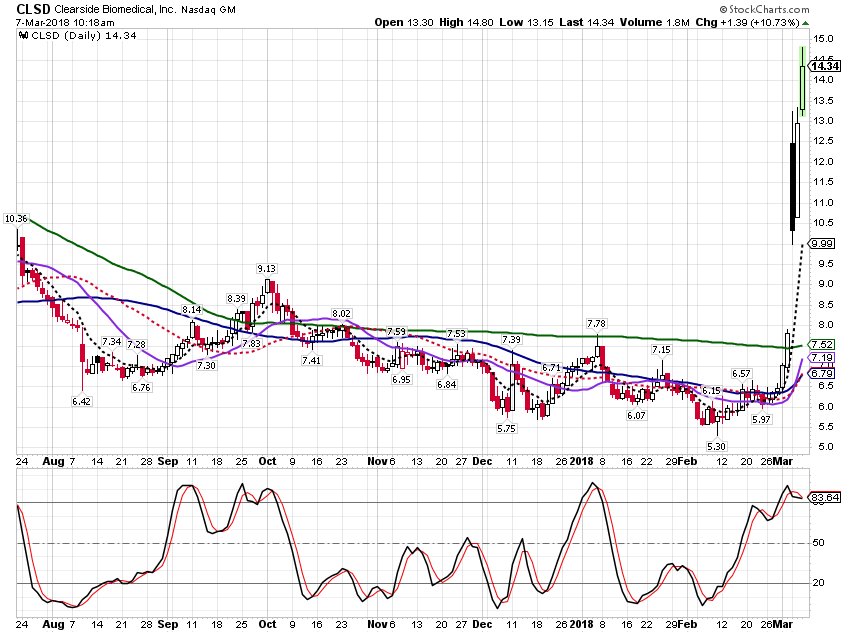Image resolution: width=850 pixels, height=633 pixels.
Task: Click the 83.64 stochastic value tag
Action: pyautogui.click(x=825, y=498)
